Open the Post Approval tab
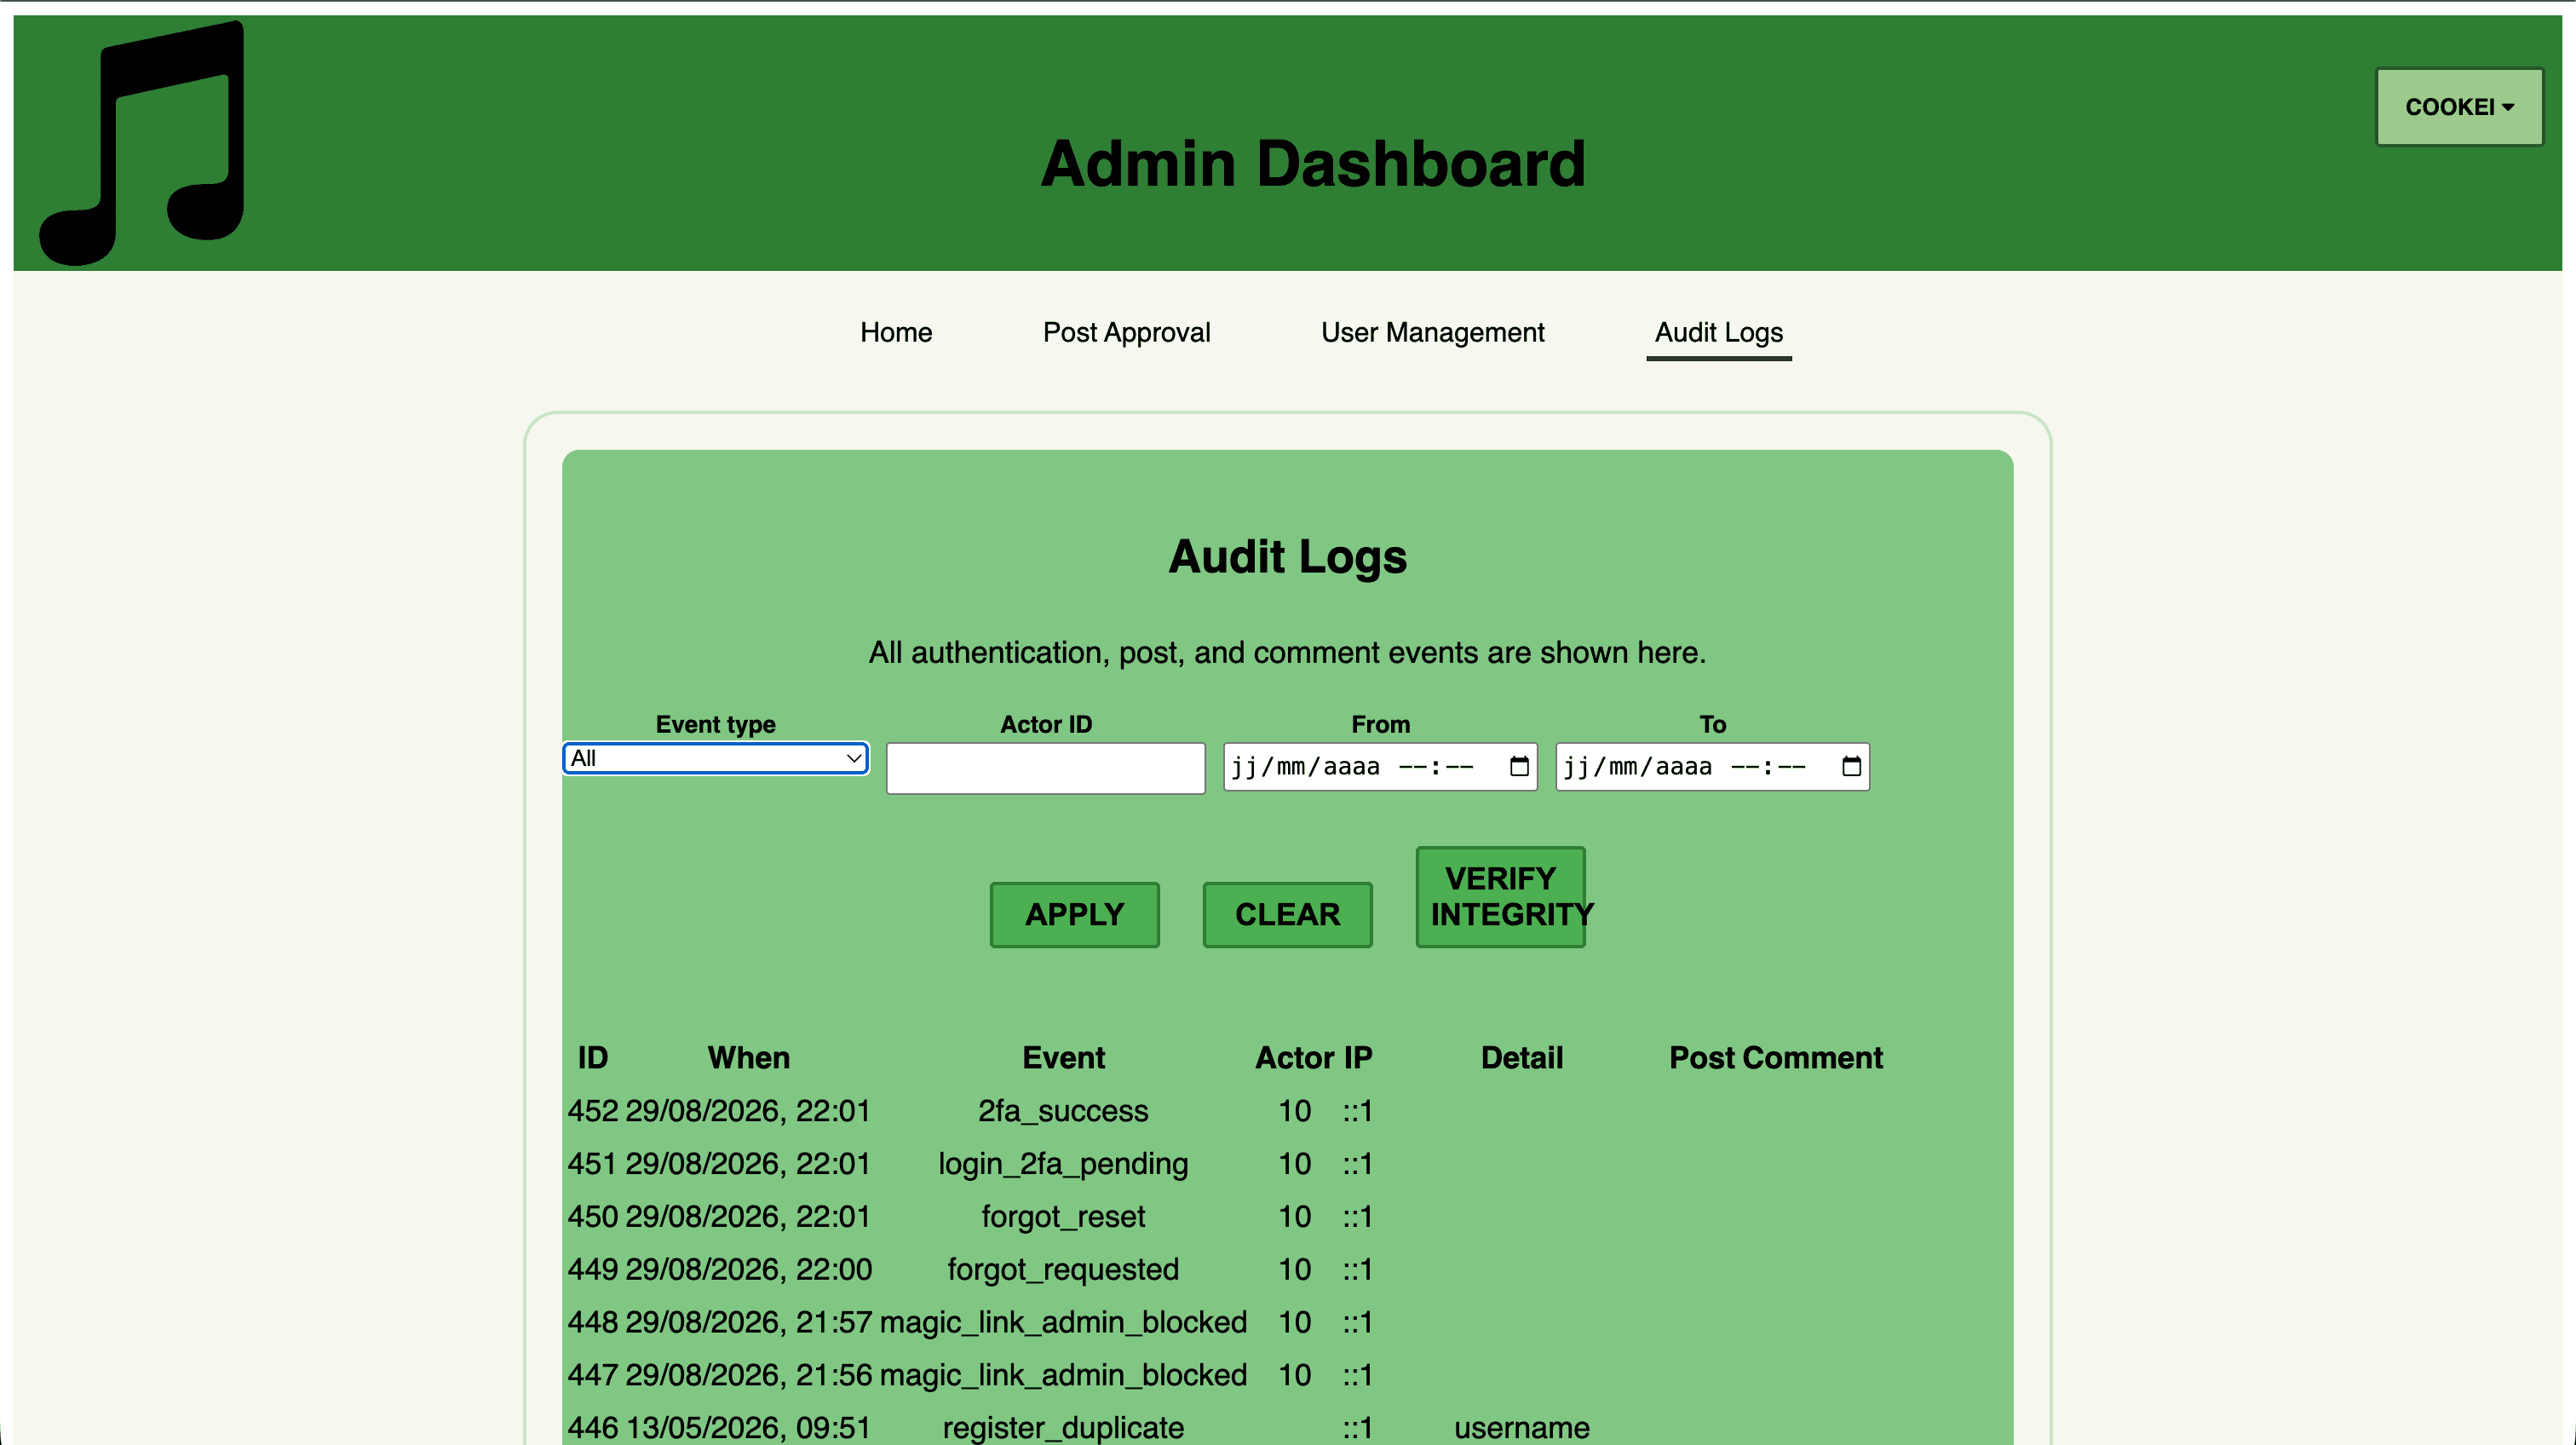This screenshot has height=1445, width=2576. coord(1126,332)
